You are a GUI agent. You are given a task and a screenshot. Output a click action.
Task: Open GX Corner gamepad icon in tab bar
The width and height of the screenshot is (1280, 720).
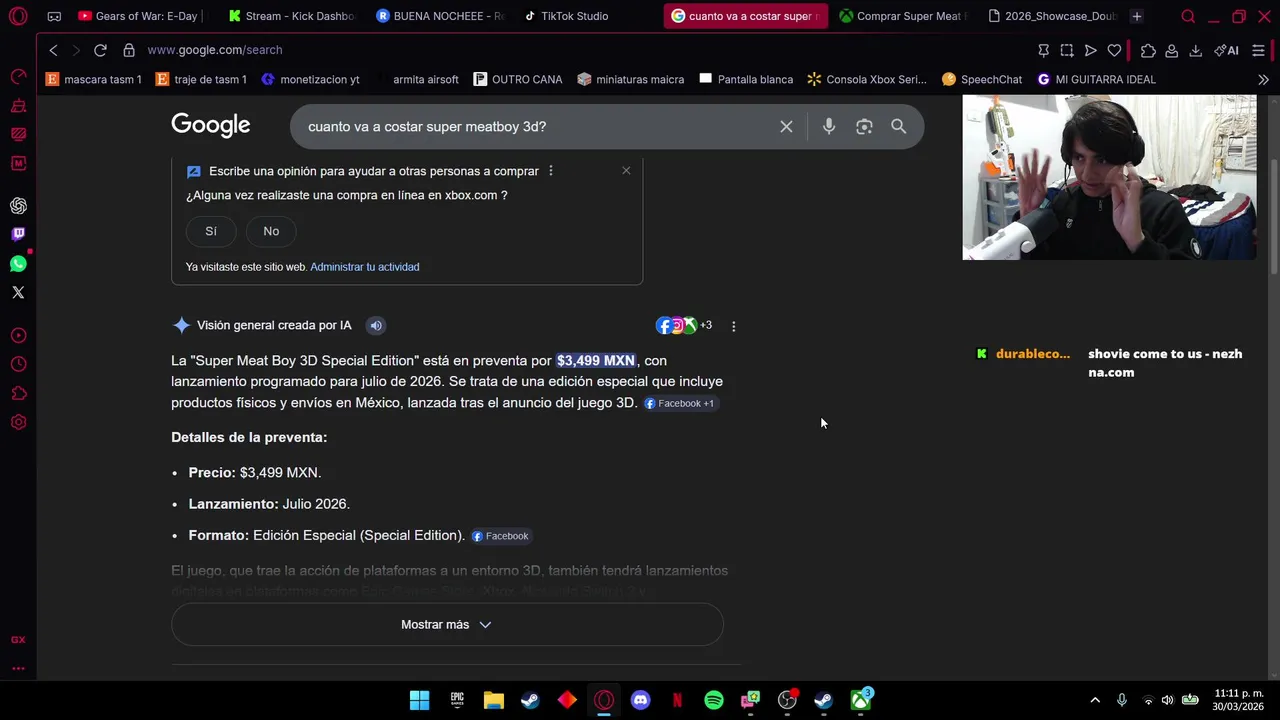pos(54,16)
